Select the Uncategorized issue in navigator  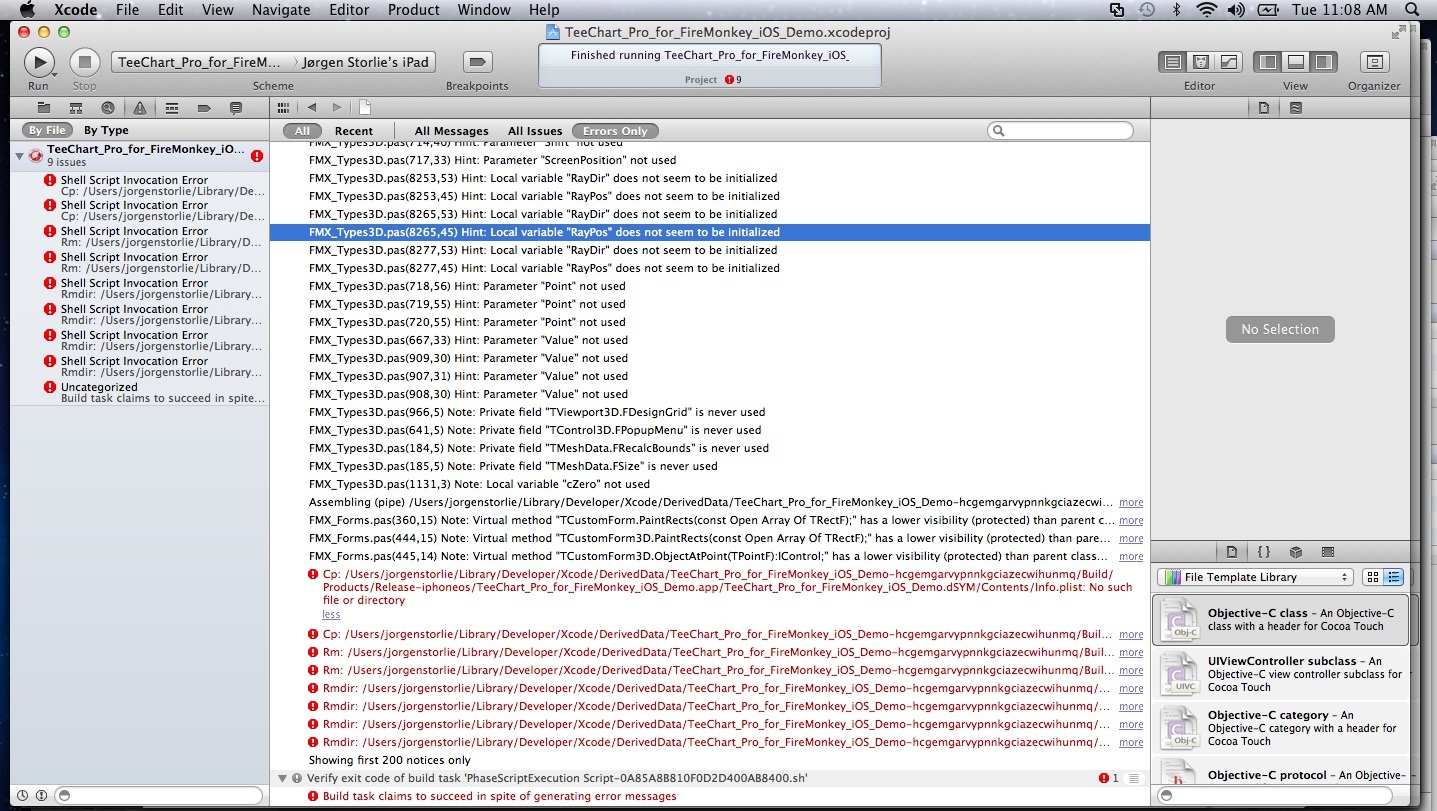pos(141,393)
